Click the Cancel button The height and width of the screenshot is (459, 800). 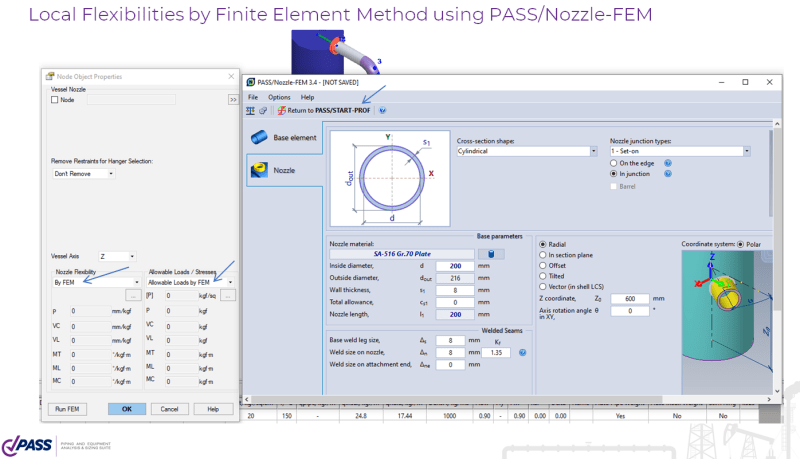[x=169, y=409]
